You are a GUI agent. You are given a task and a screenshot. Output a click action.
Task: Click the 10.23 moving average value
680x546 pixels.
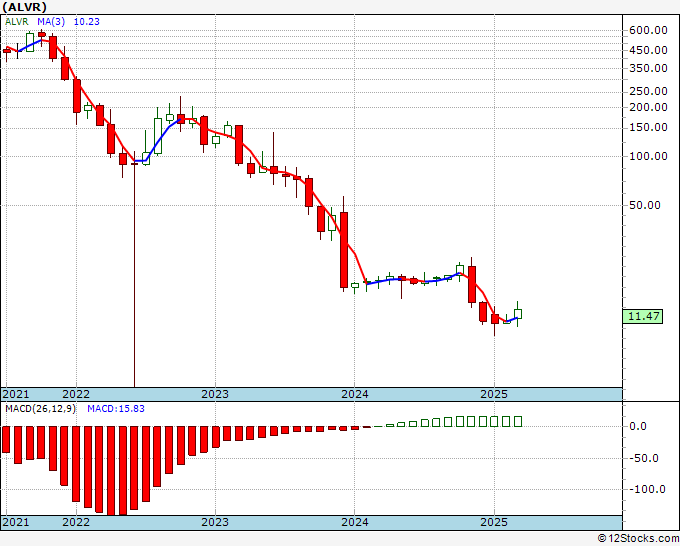point(87,22)
